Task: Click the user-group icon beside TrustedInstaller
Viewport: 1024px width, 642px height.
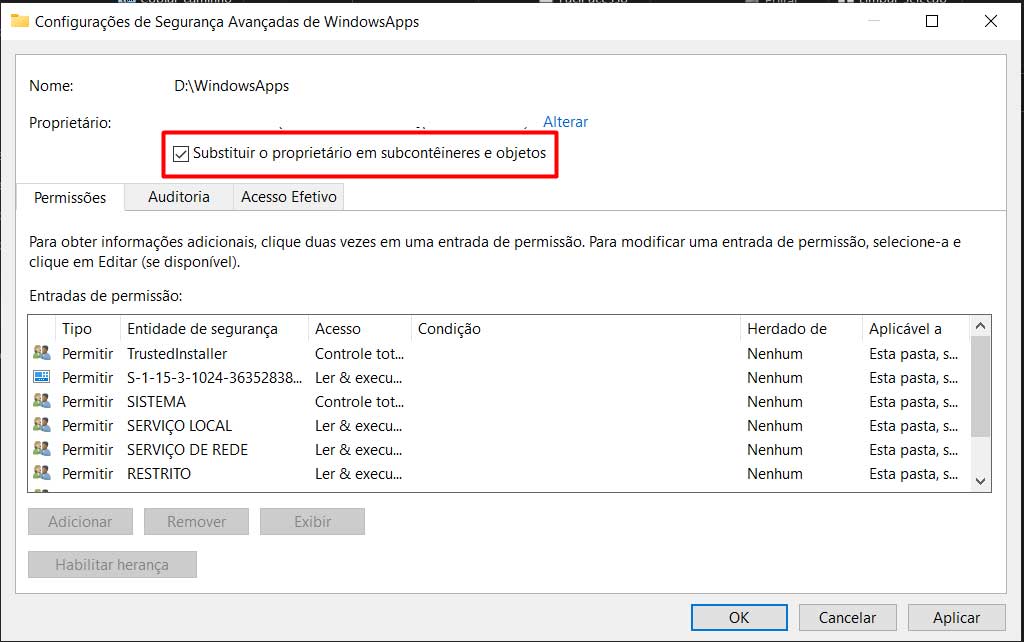Action: [42, 353]
